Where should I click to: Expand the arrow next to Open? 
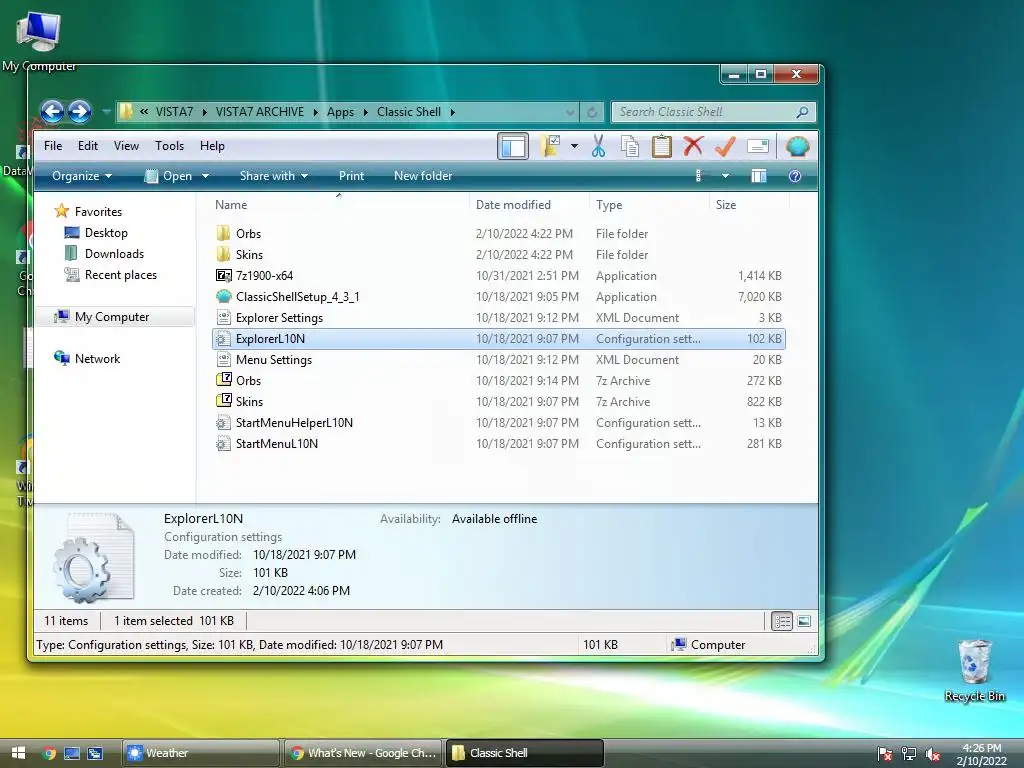click(205, 176)
